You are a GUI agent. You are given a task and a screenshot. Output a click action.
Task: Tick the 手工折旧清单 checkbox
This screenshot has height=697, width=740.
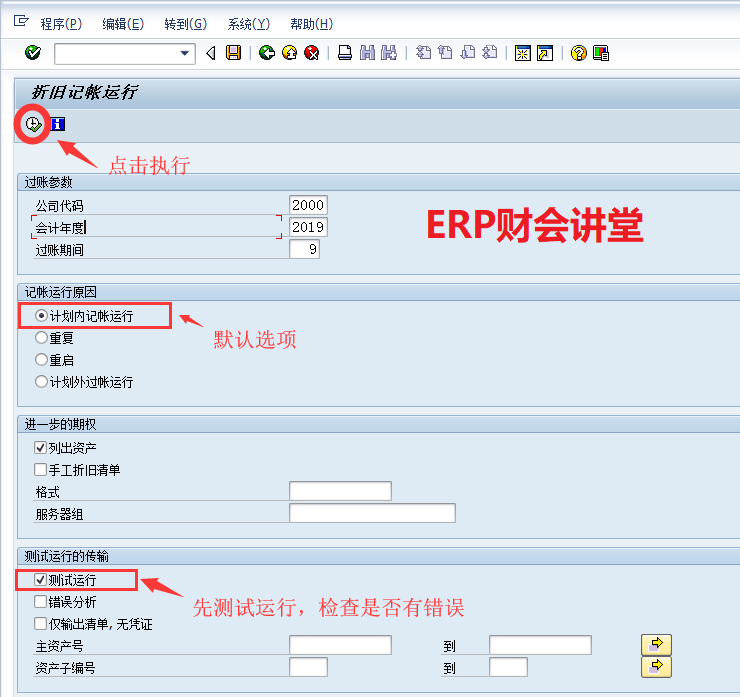pos(41,469)
